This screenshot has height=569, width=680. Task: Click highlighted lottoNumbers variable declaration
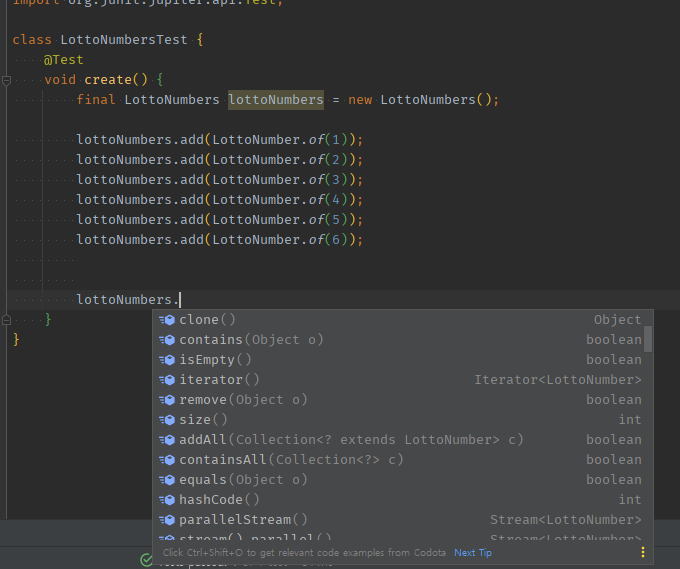coord(276,100)
